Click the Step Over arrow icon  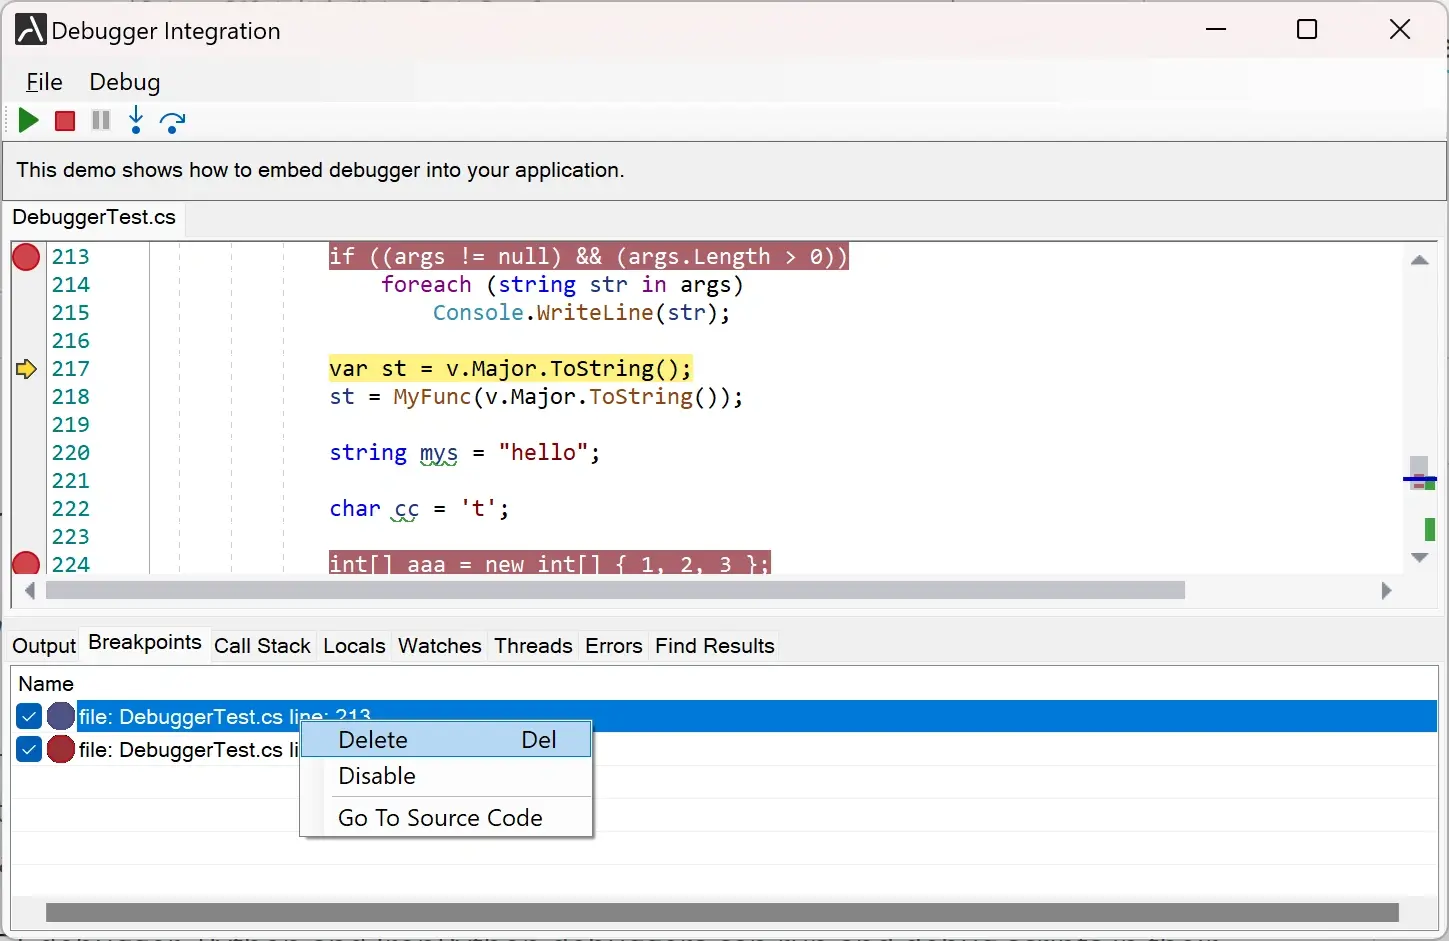pyautogui.click(x=173, y=121)
